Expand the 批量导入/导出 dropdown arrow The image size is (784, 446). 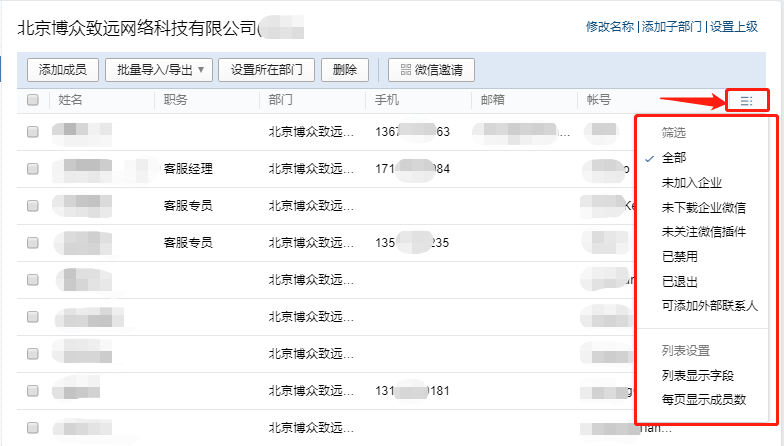pyautogui.click(x=201, y=70)
